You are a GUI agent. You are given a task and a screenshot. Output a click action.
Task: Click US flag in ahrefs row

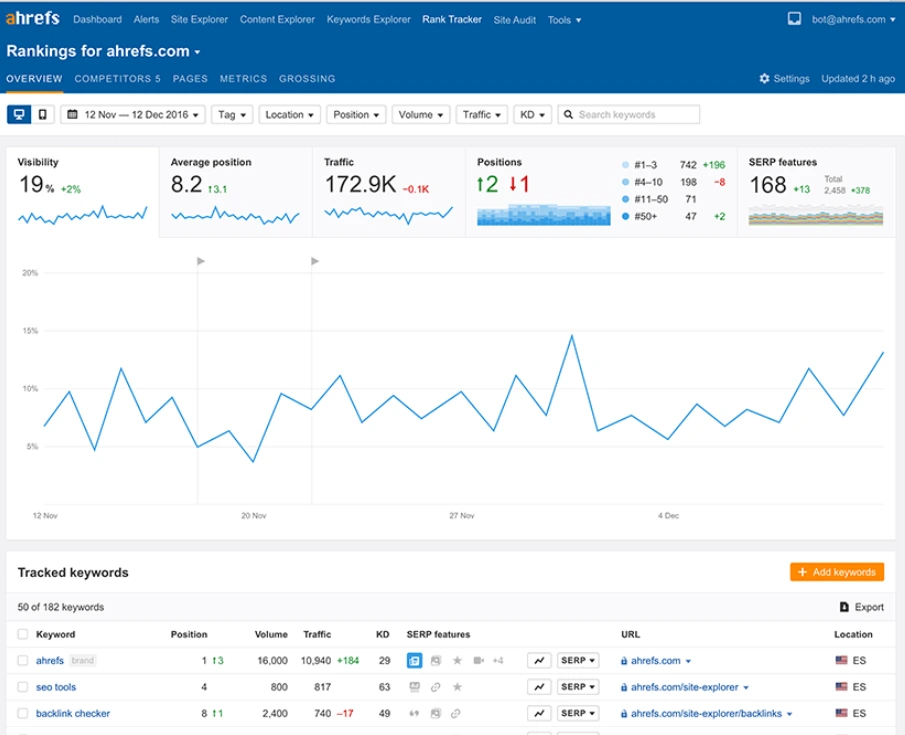842,661
